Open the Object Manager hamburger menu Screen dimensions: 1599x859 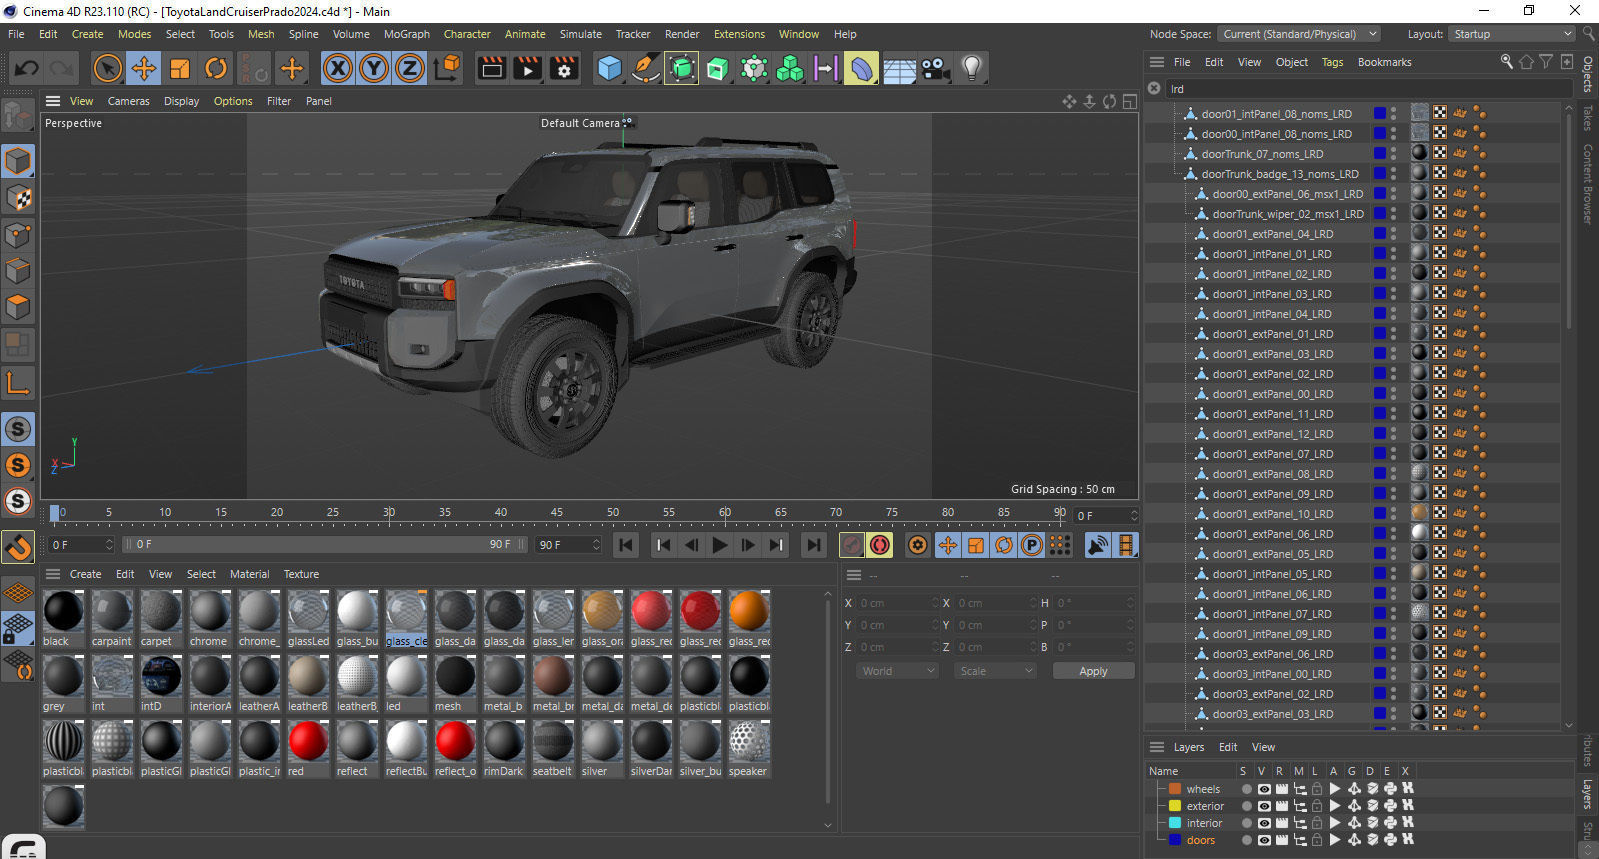point(1157,62)
